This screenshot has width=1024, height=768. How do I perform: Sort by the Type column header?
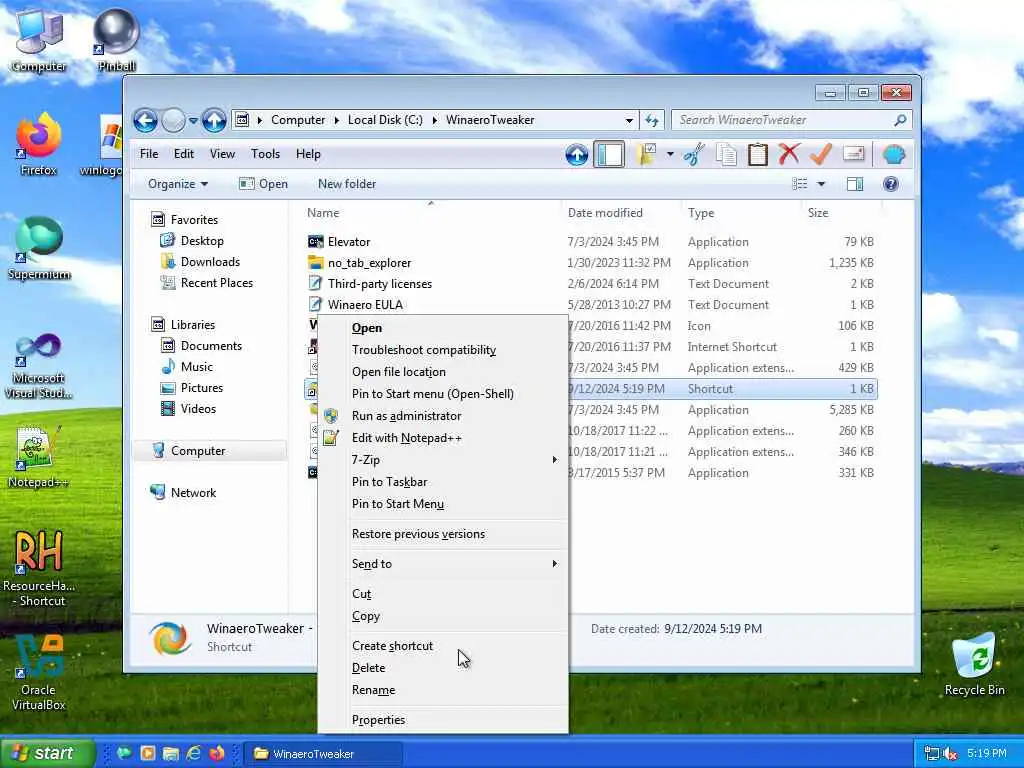pyautogui.click(x=701, y=213)
